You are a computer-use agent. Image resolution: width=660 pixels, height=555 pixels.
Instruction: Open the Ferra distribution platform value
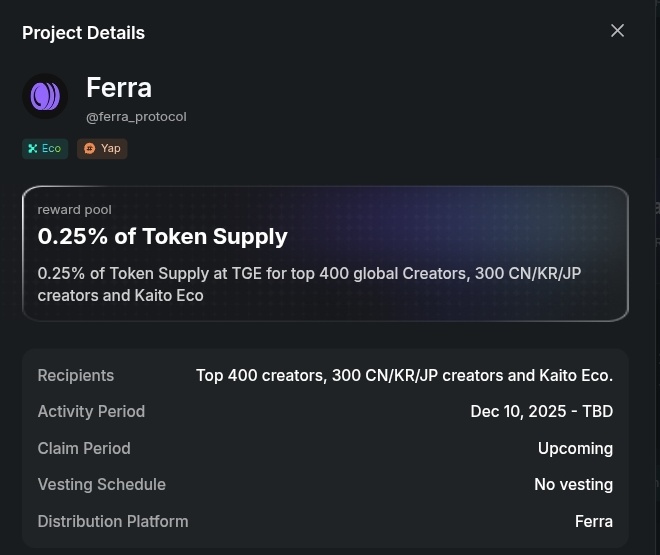coord(594,521)
